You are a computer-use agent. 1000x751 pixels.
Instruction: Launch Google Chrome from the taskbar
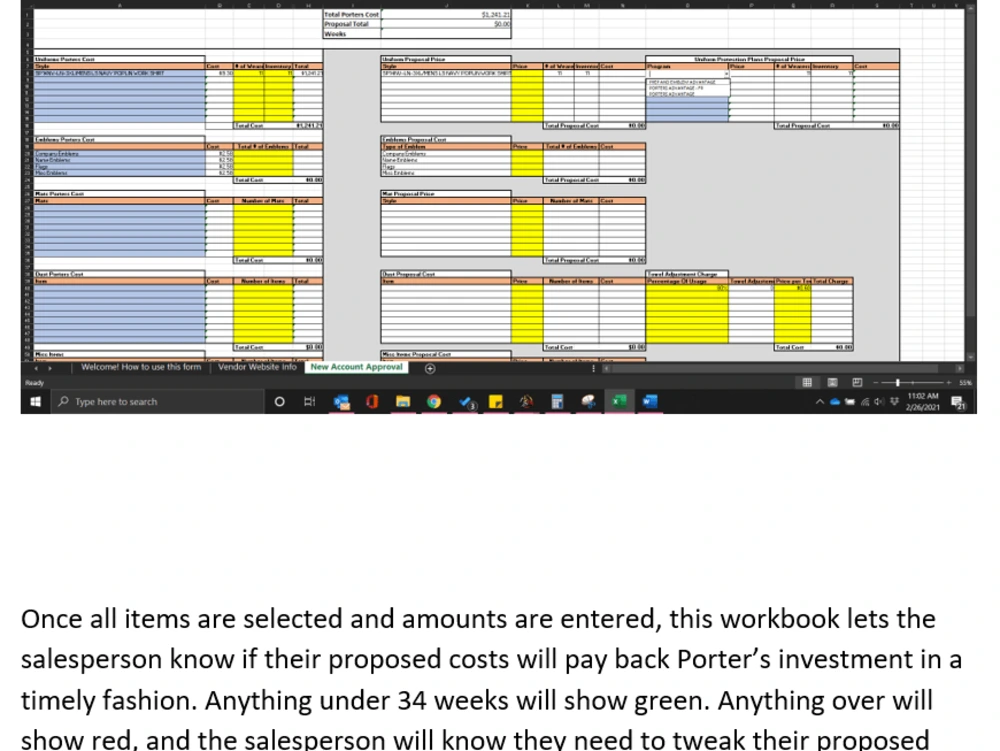tap(434, 402)
